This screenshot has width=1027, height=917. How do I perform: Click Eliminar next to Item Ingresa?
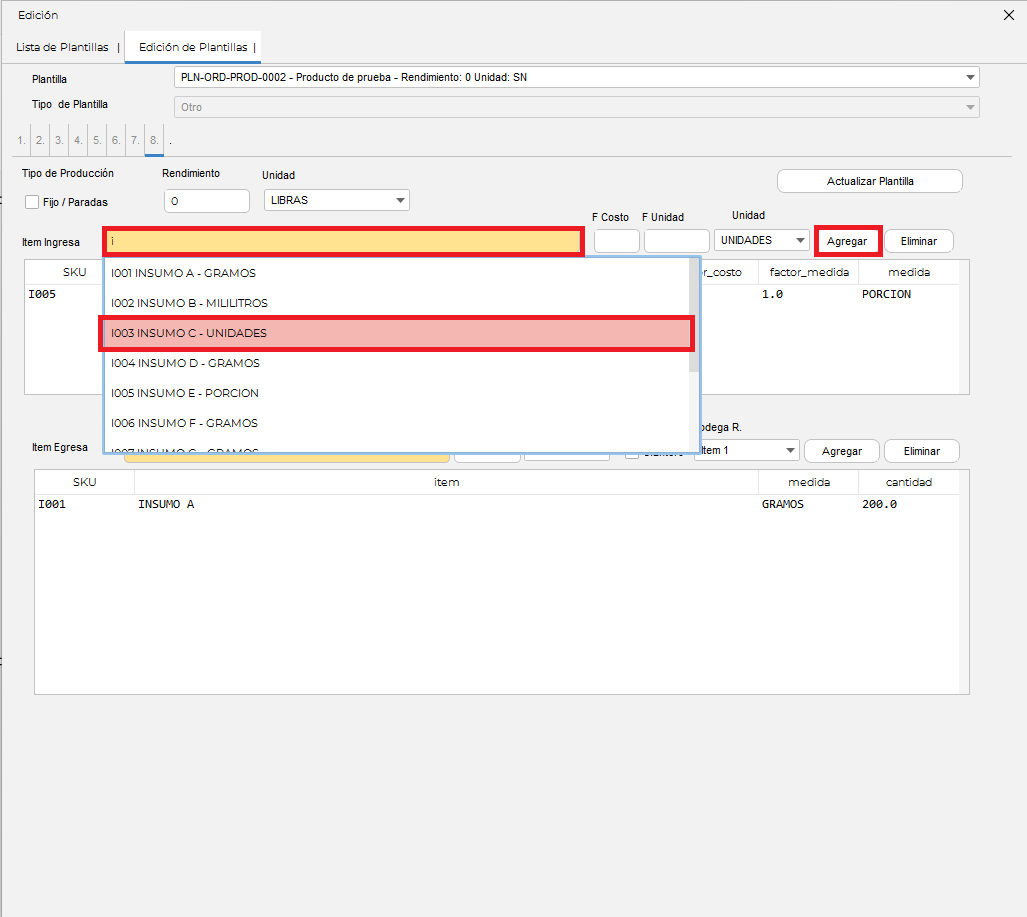click(919, 241)
